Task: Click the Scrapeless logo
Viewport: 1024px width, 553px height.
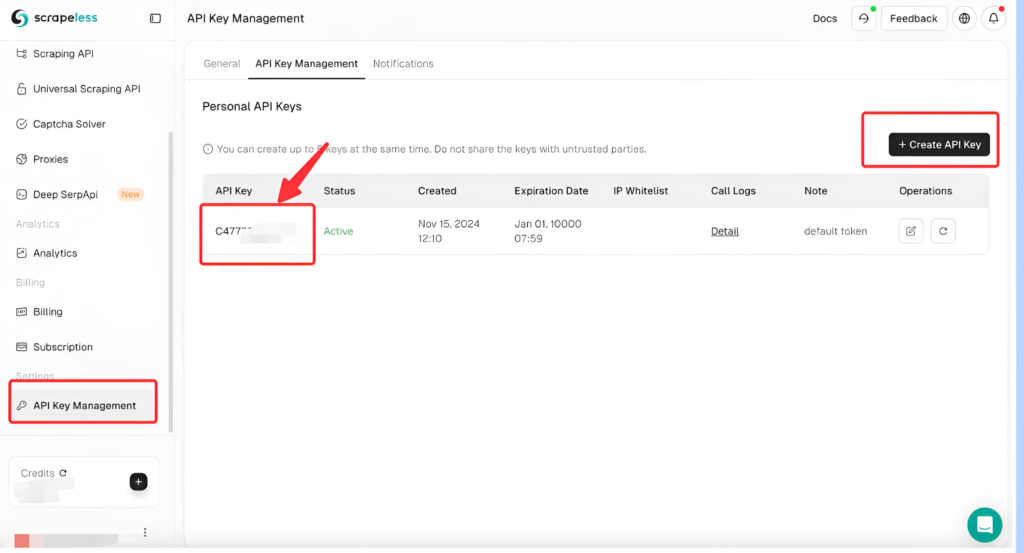Action: click(54, 18)
